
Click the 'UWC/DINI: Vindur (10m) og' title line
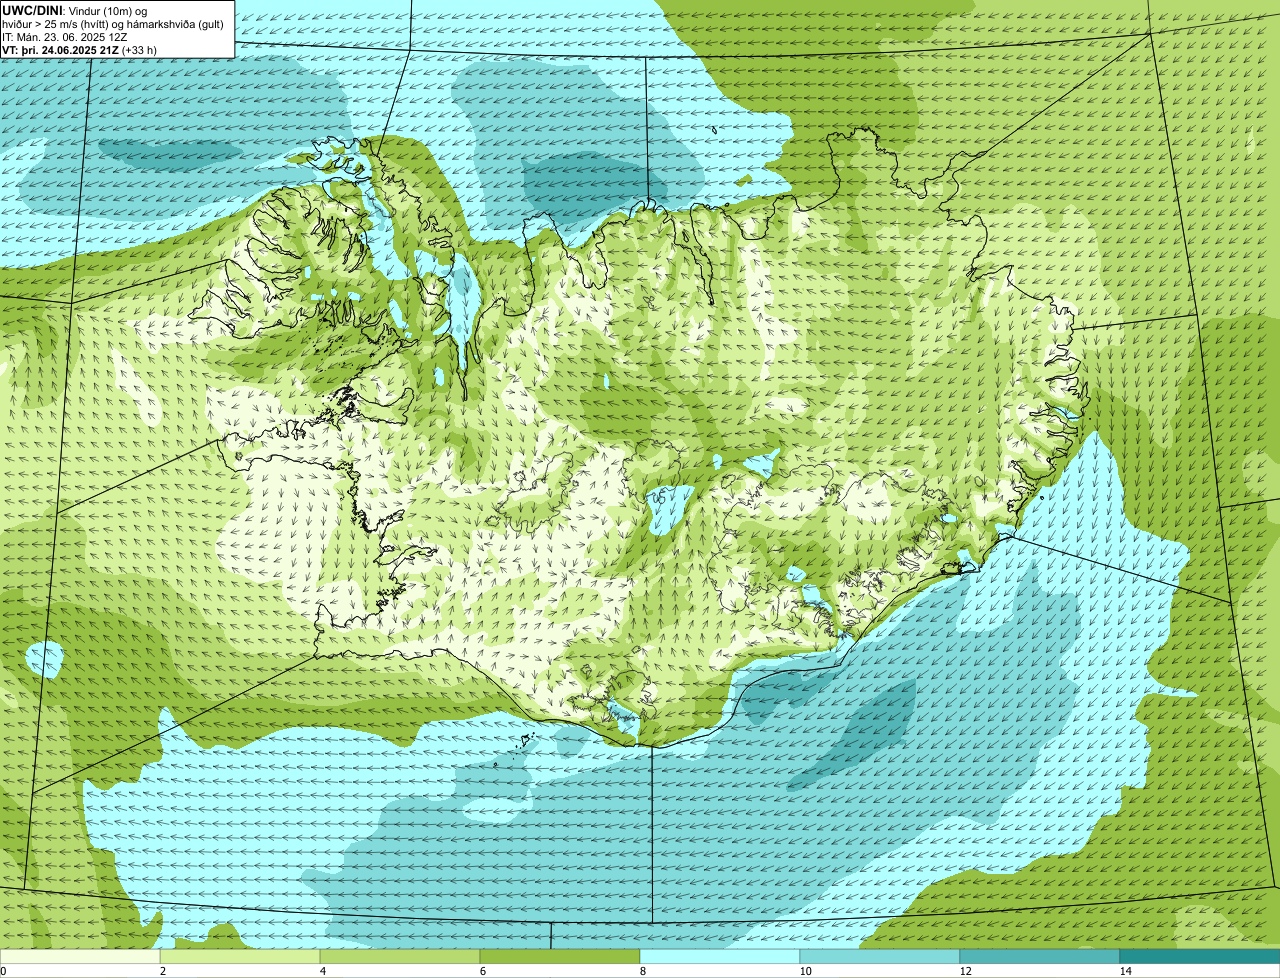pos(75,10)
